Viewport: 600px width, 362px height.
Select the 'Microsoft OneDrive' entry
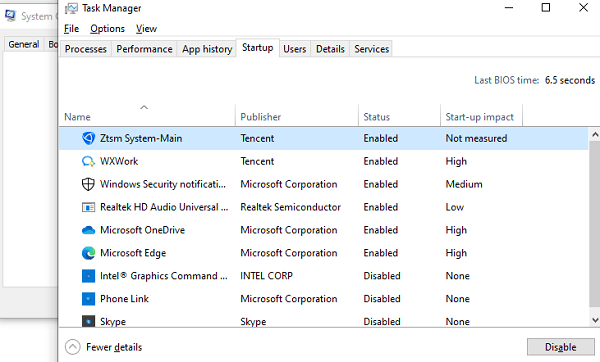pos(142,230)
